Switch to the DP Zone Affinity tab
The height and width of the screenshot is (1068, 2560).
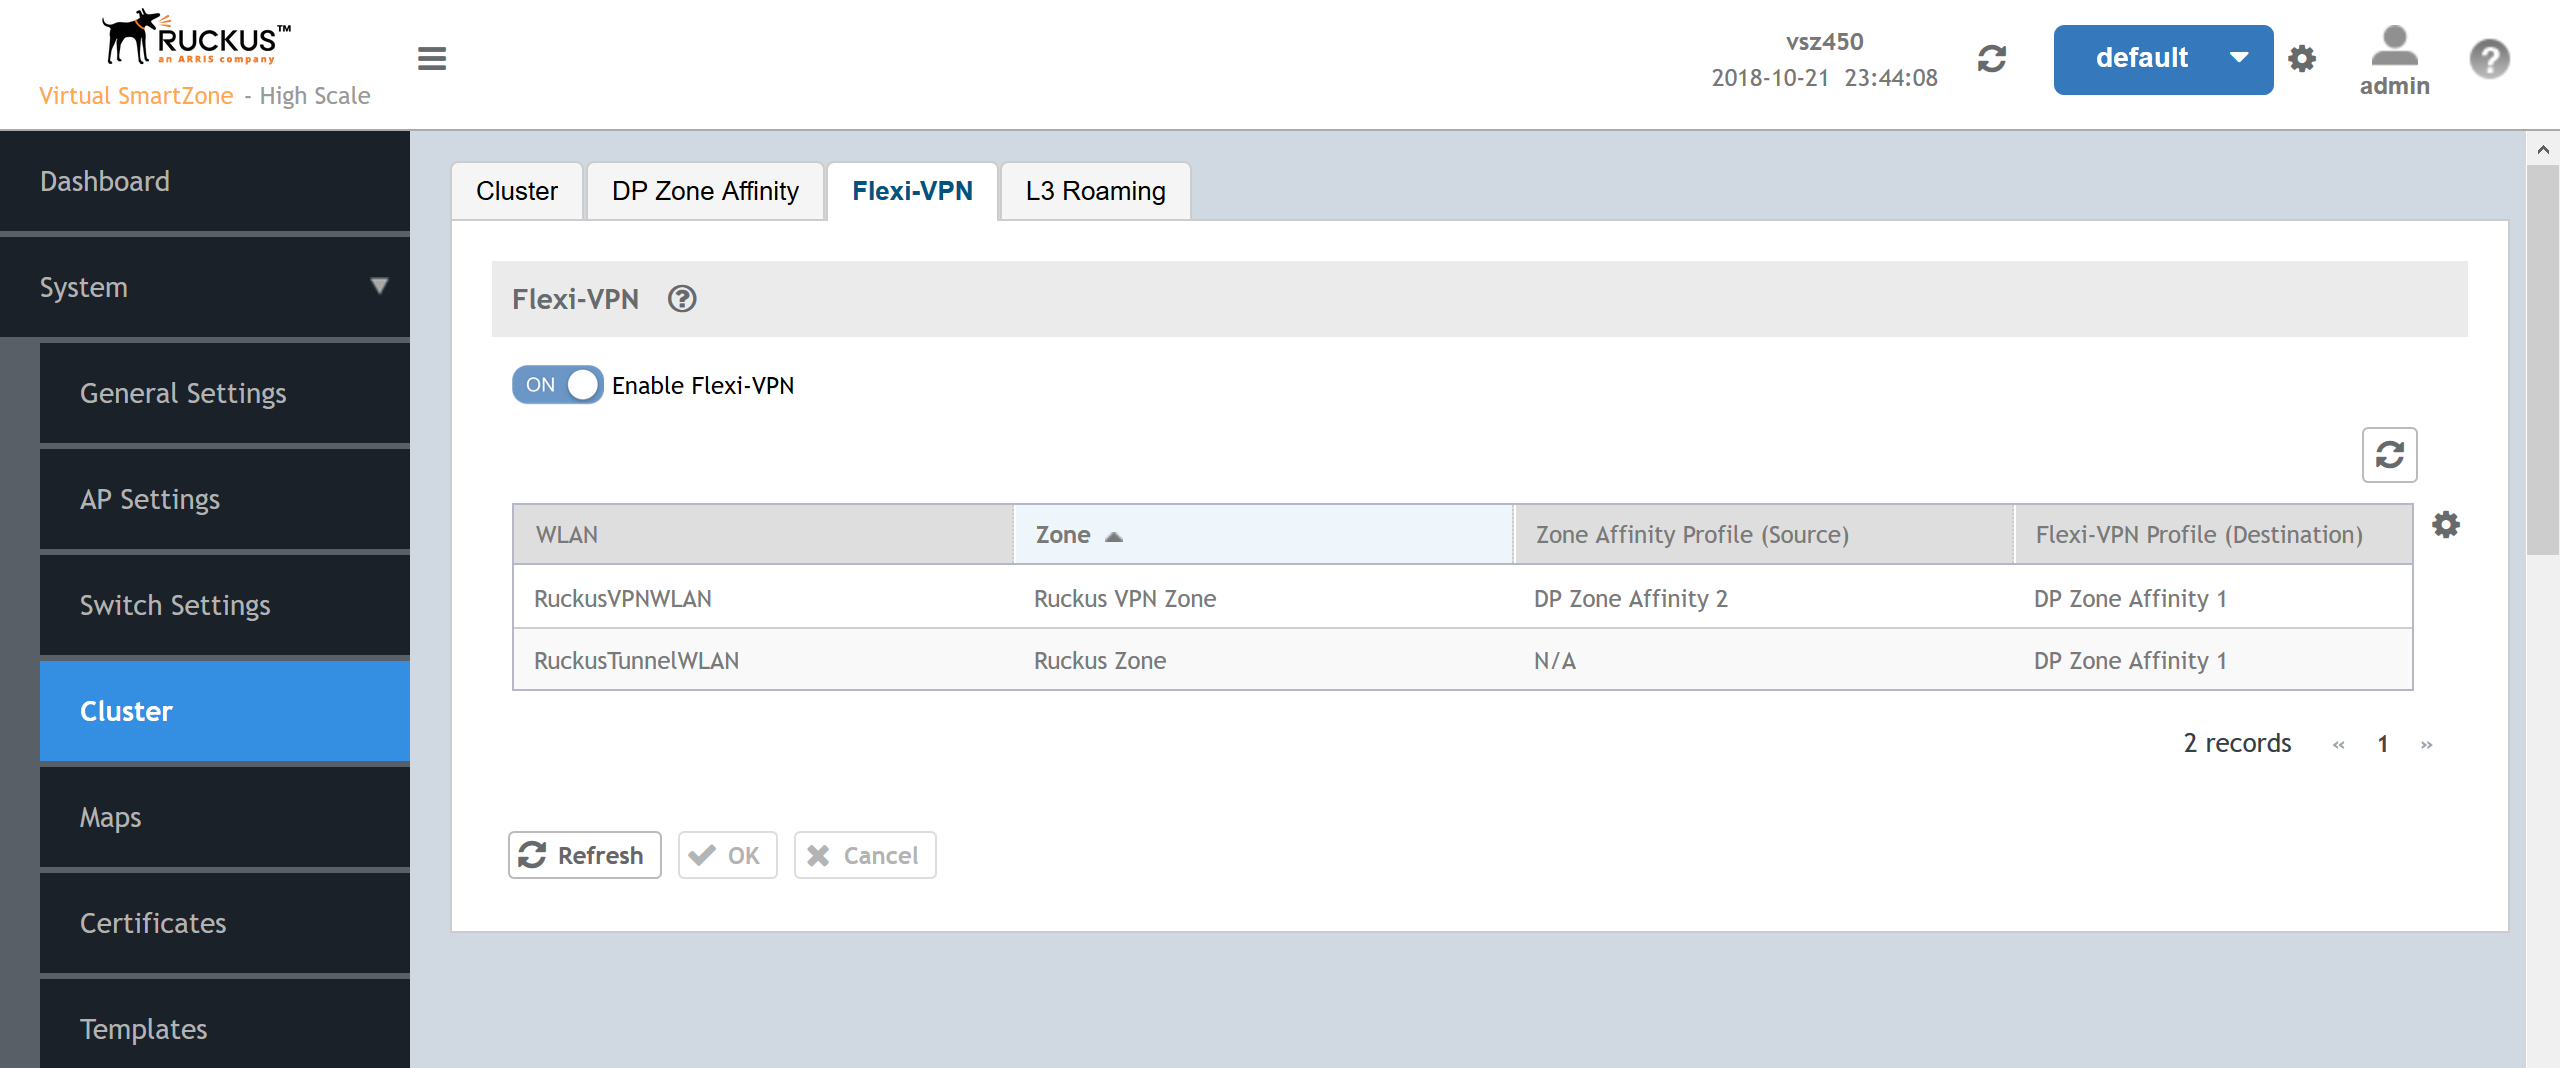[x=705, y=191]
